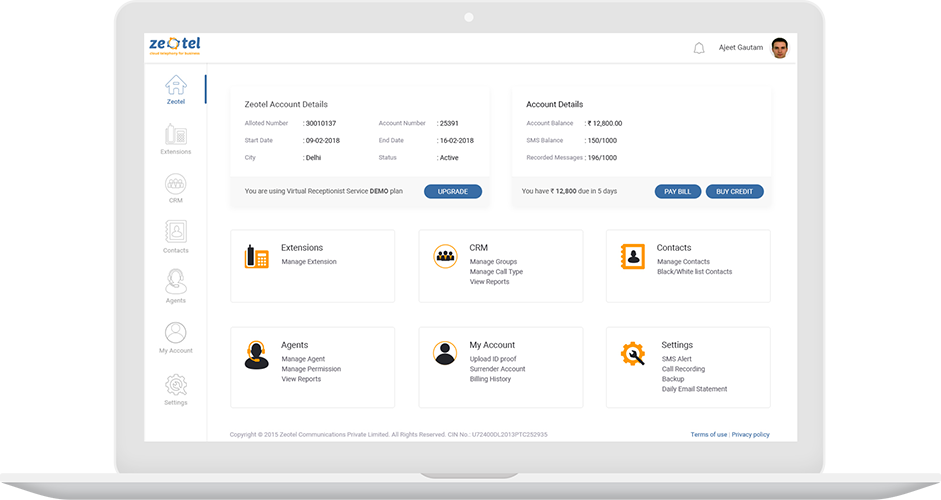
Task: Click allotted number value 30010137
Action: [321, 124]
